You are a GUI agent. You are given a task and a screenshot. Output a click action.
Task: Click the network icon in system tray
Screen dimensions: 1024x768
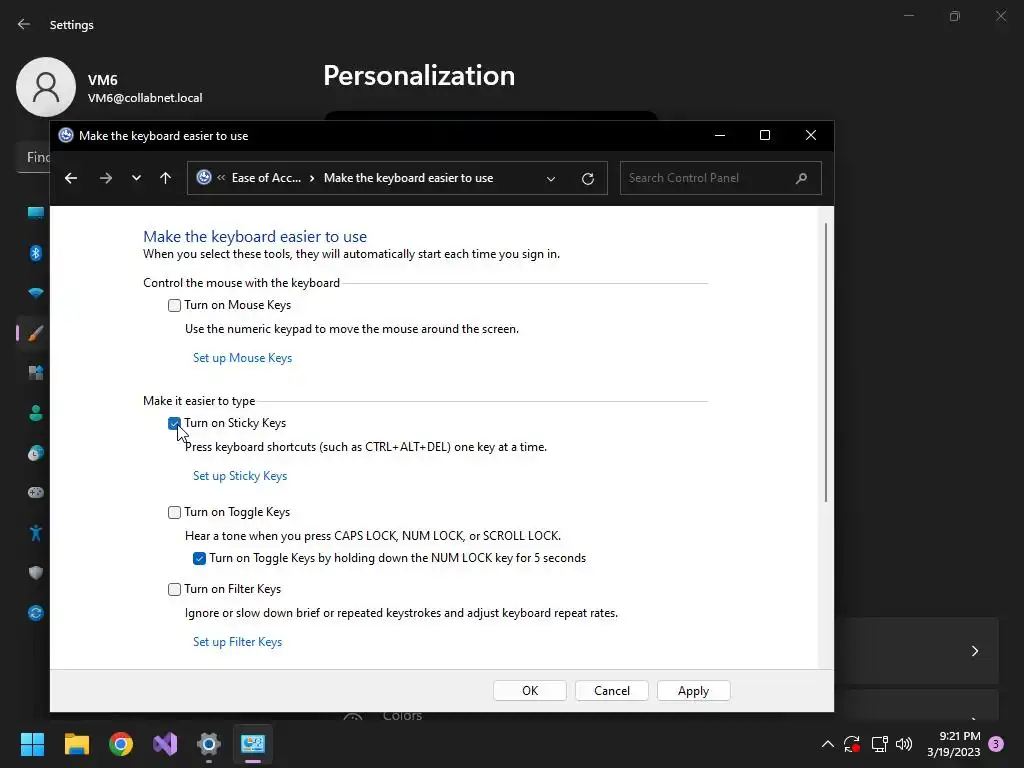point(879,744)
